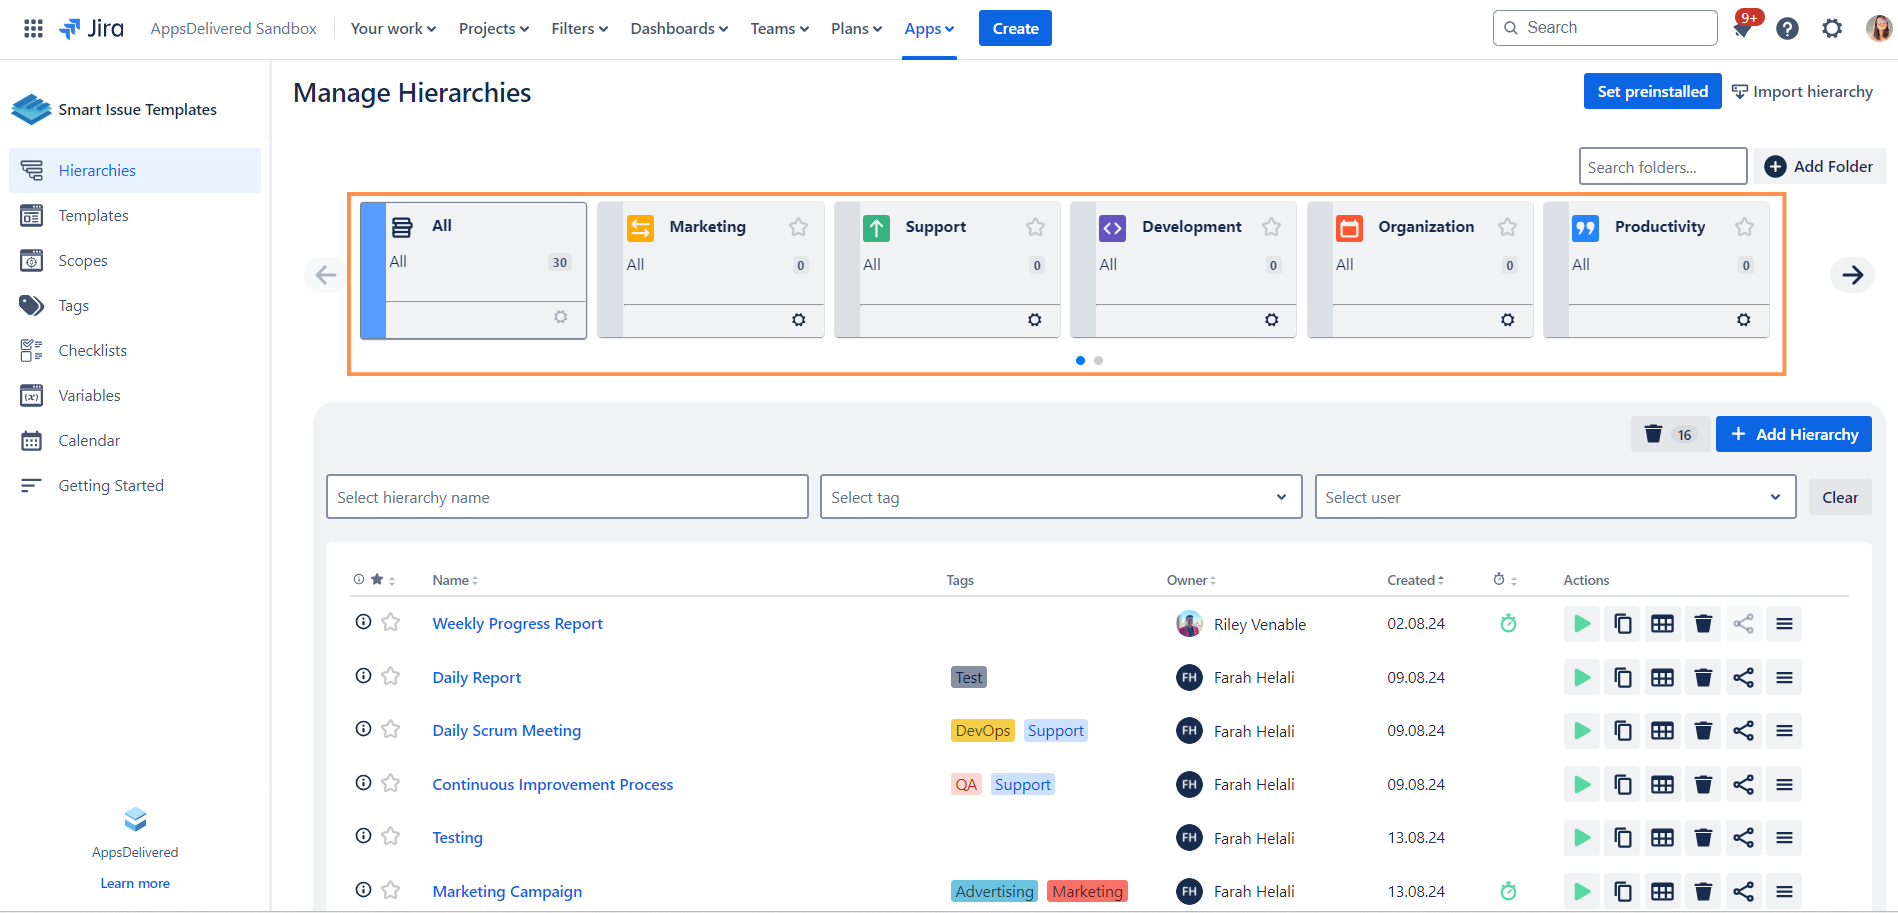Screen dimensions: 1898x913
Task: Open the Checklists sidebar section
Action: point(92,351)
